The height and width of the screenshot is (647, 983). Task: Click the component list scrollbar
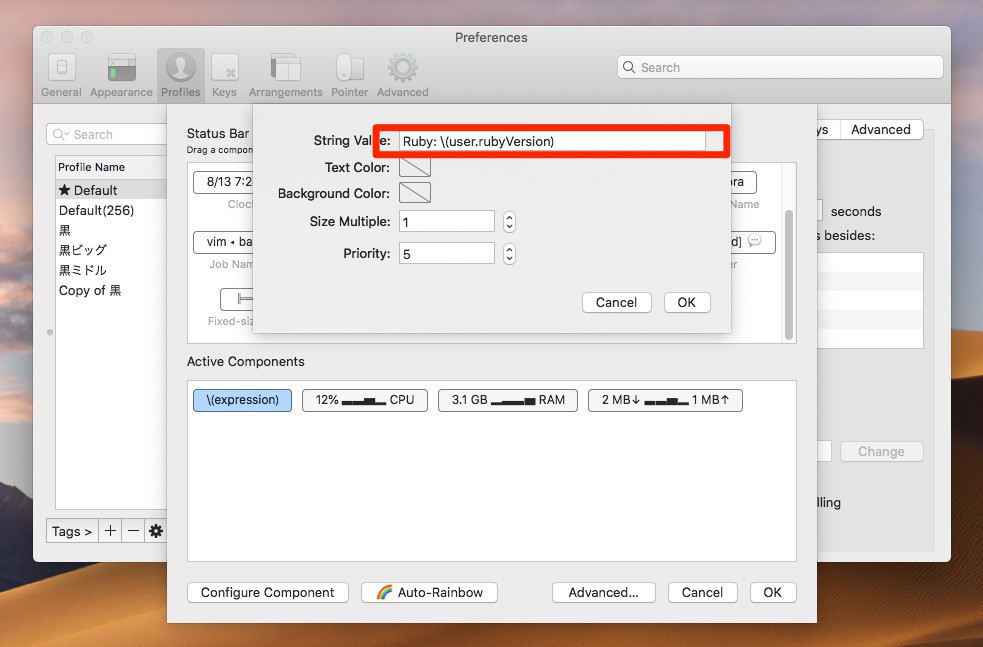point(789,275)
